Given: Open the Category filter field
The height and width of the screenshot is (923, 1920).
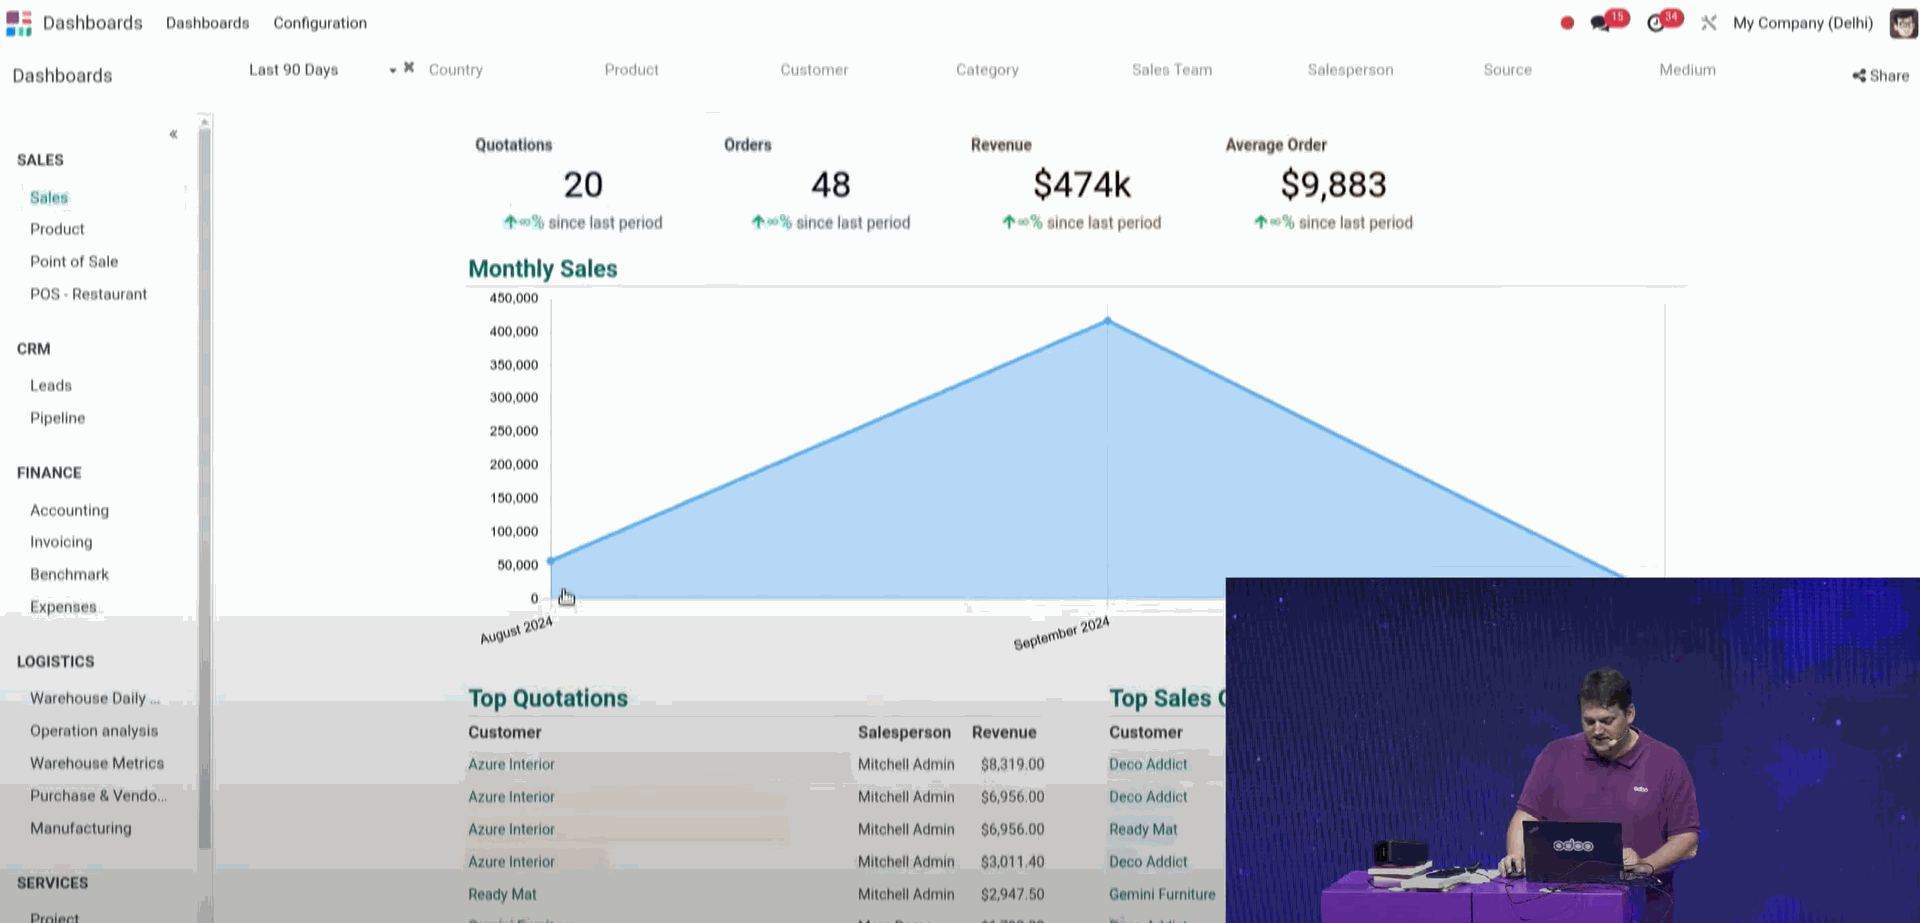Looking at the screenshot, I should [x=987, y=70].
